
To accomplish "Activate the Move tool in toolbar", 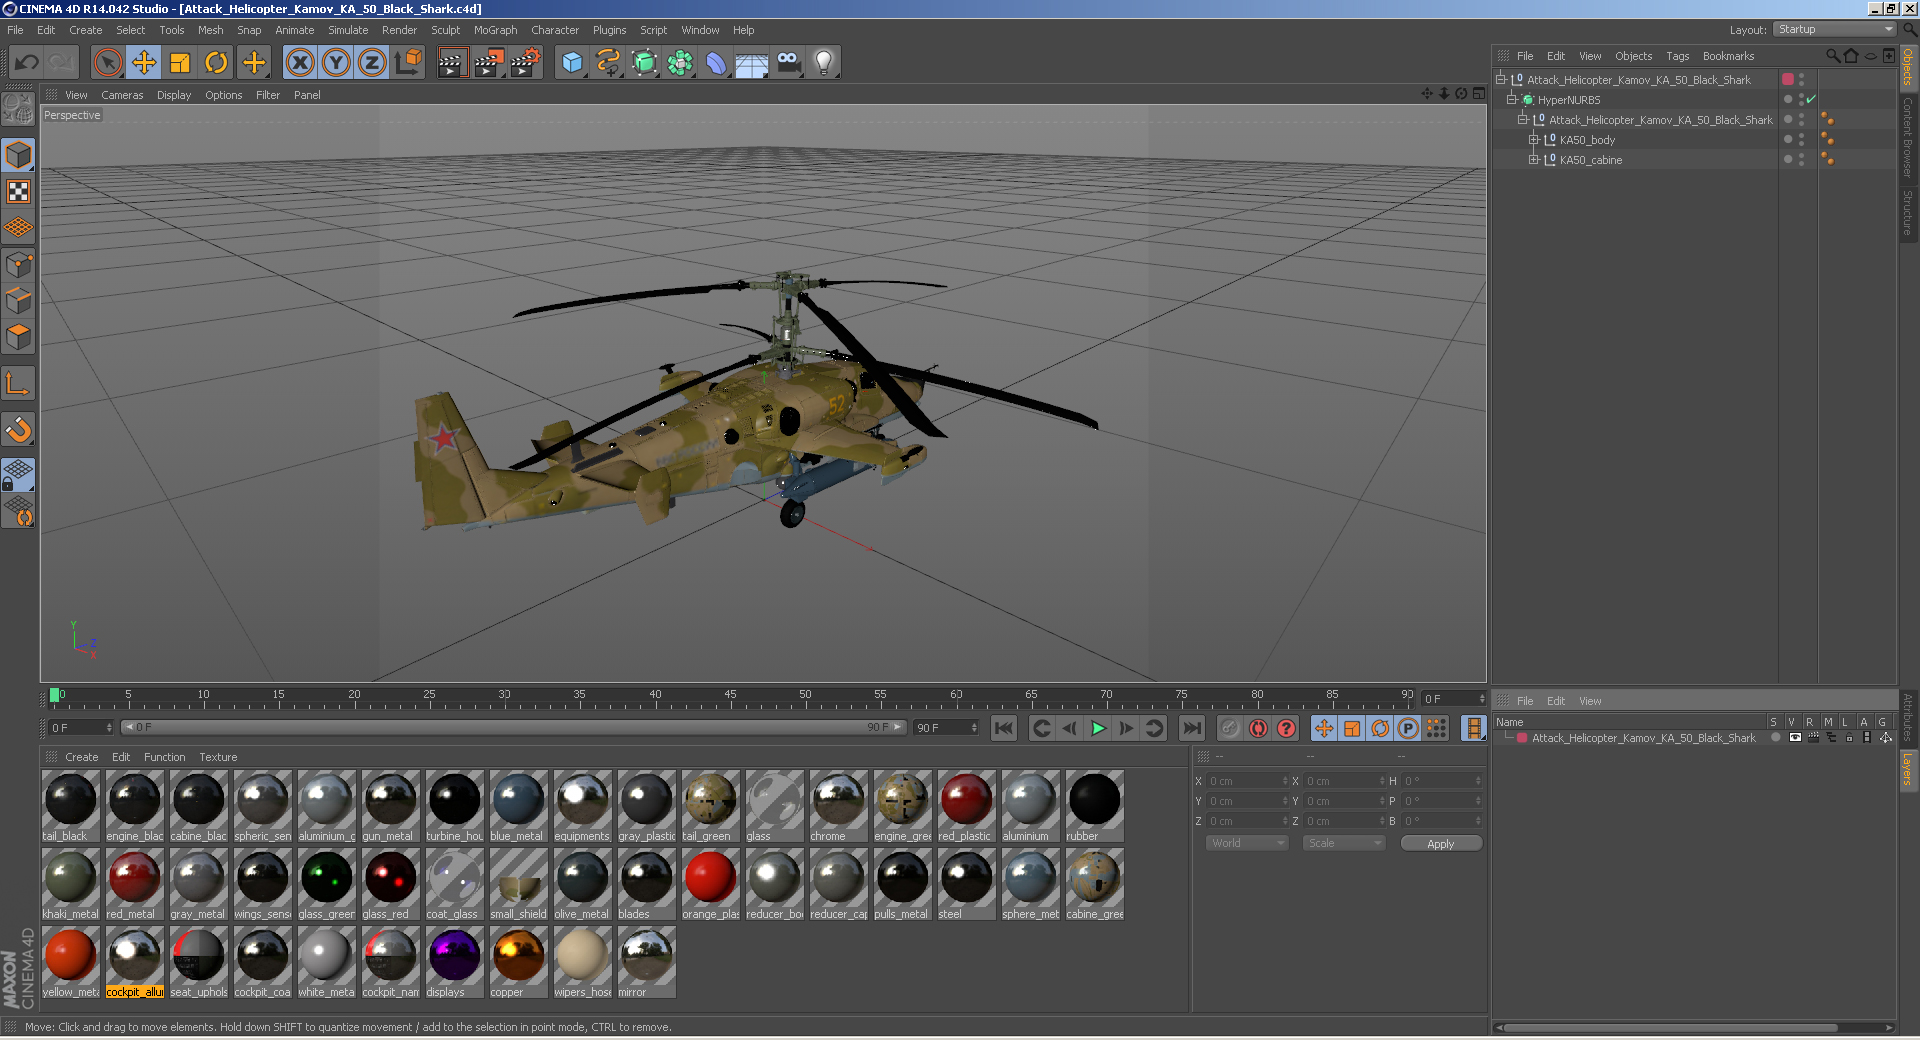I will click(144, 63).
